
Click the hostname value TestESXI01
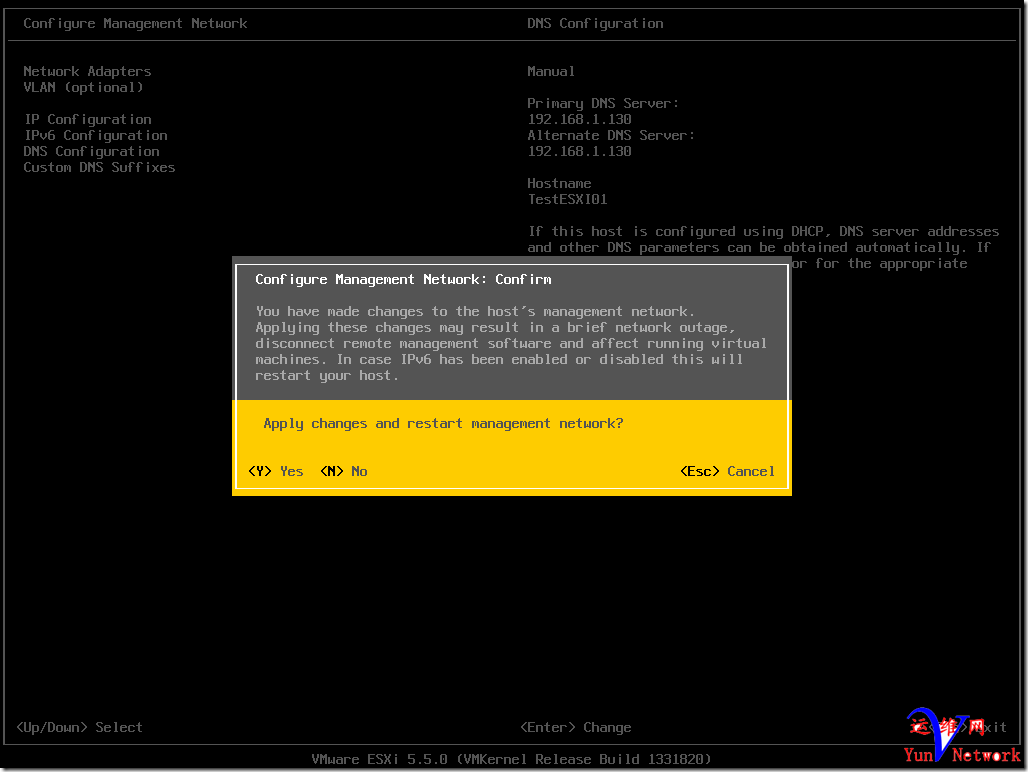(x=568, y=199)
